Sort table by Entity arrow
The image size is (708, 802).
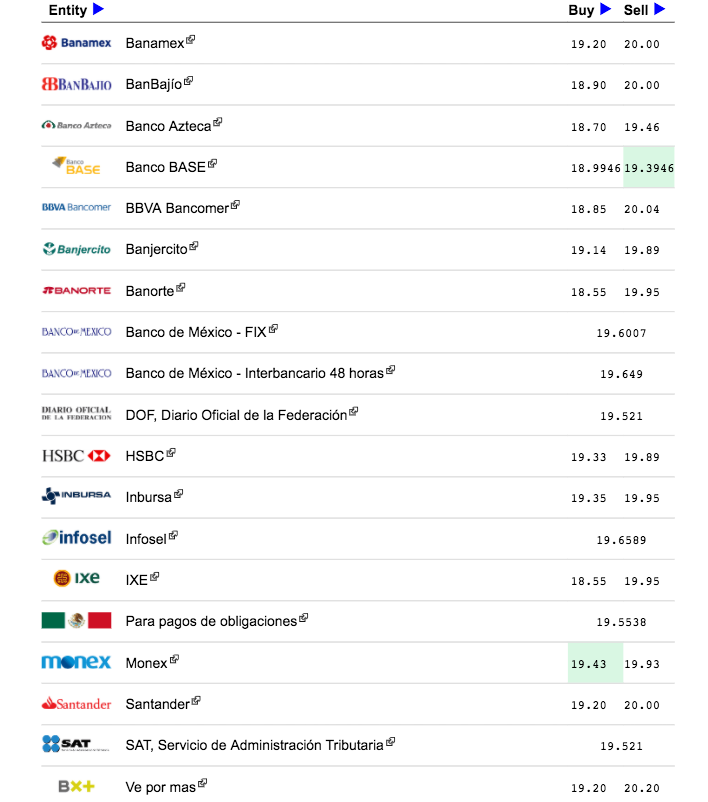[98, 10]
